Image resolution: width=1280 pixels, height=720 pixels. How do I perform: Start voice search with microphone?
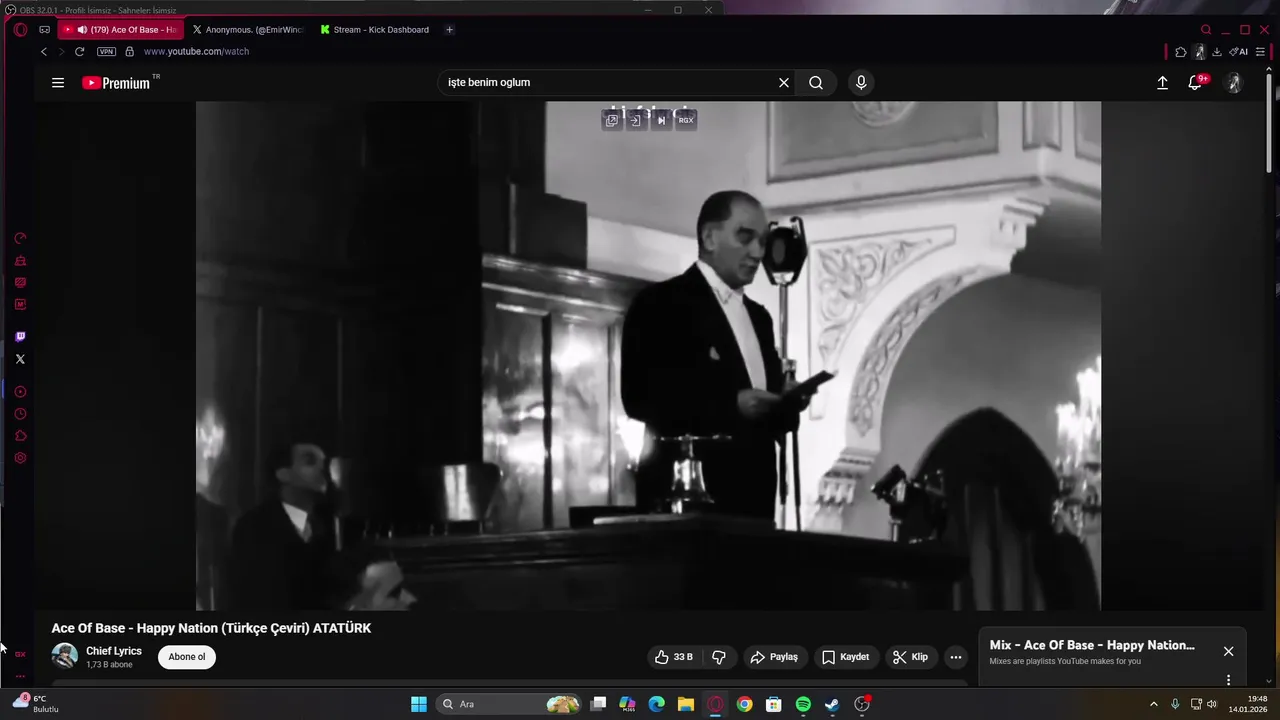coord(861,83)
